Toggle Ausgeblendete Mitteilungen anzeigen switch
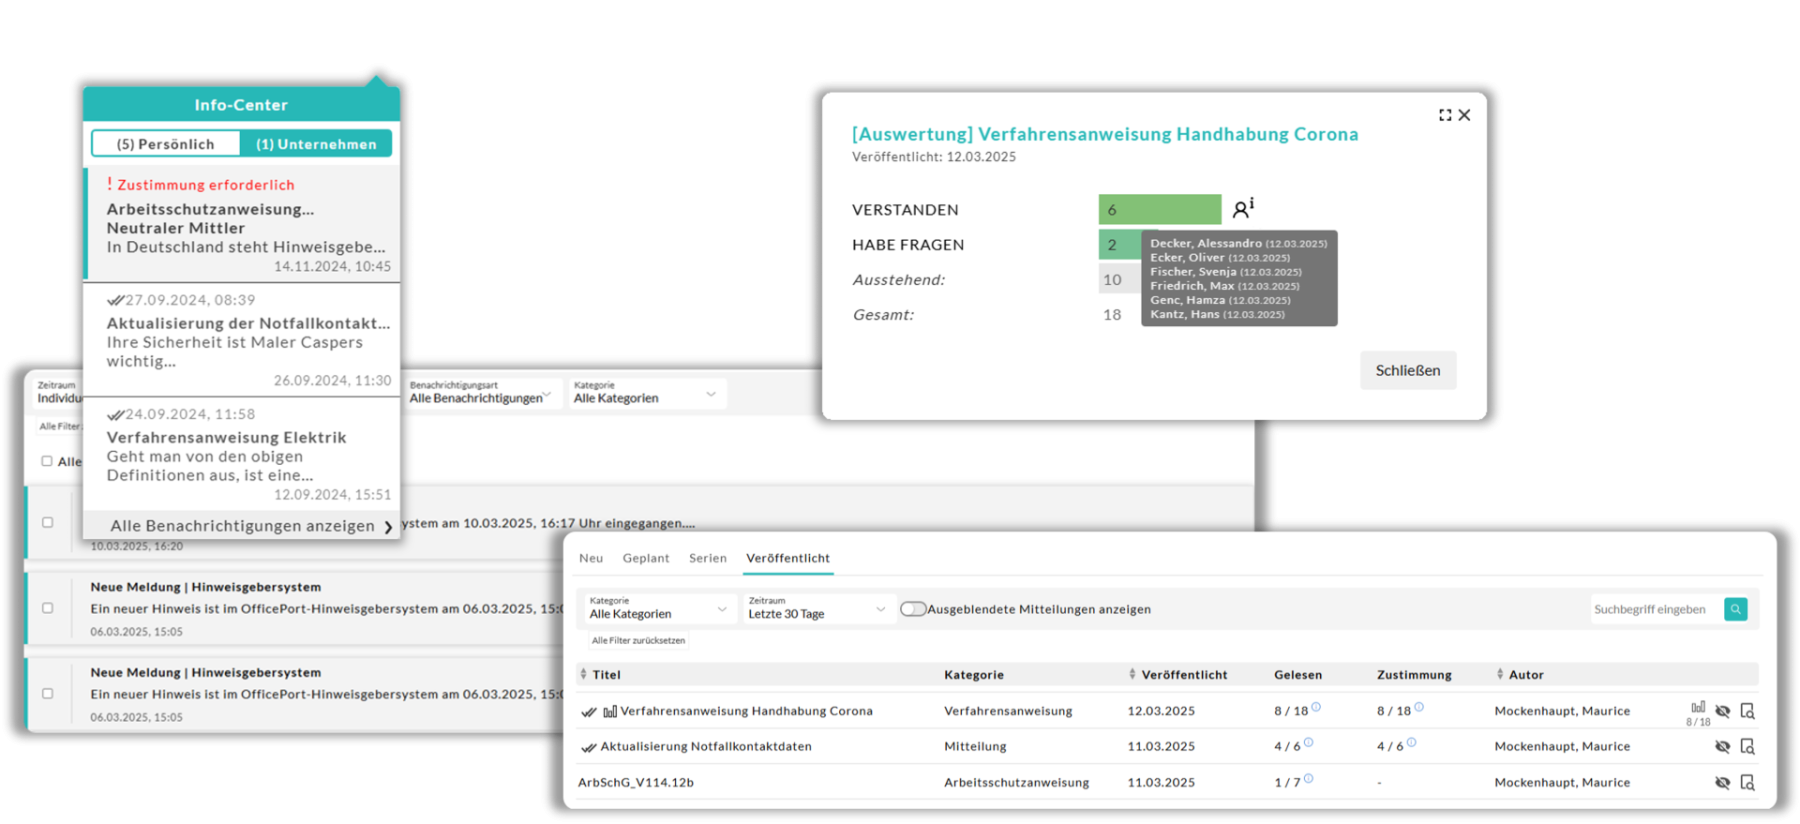This screenshot has height=824, width=1800. point(913,609)
